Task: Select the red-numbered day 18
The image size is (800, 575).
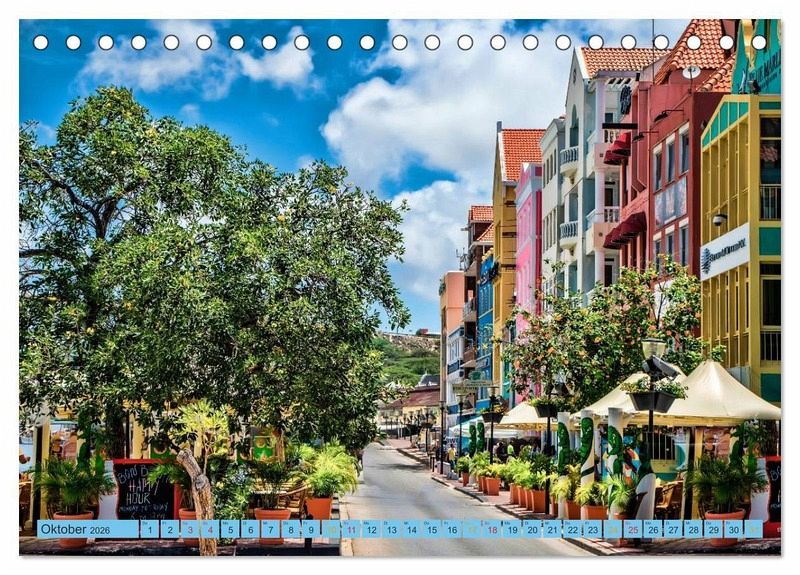Action: point(492,529)
